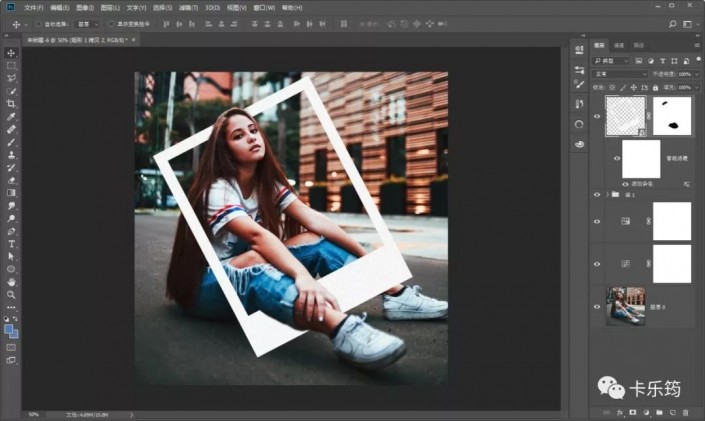The height and width of the screenshot is (421, 705).
Task: Switch to the Channels tab
Action: (x=619, y=45)
